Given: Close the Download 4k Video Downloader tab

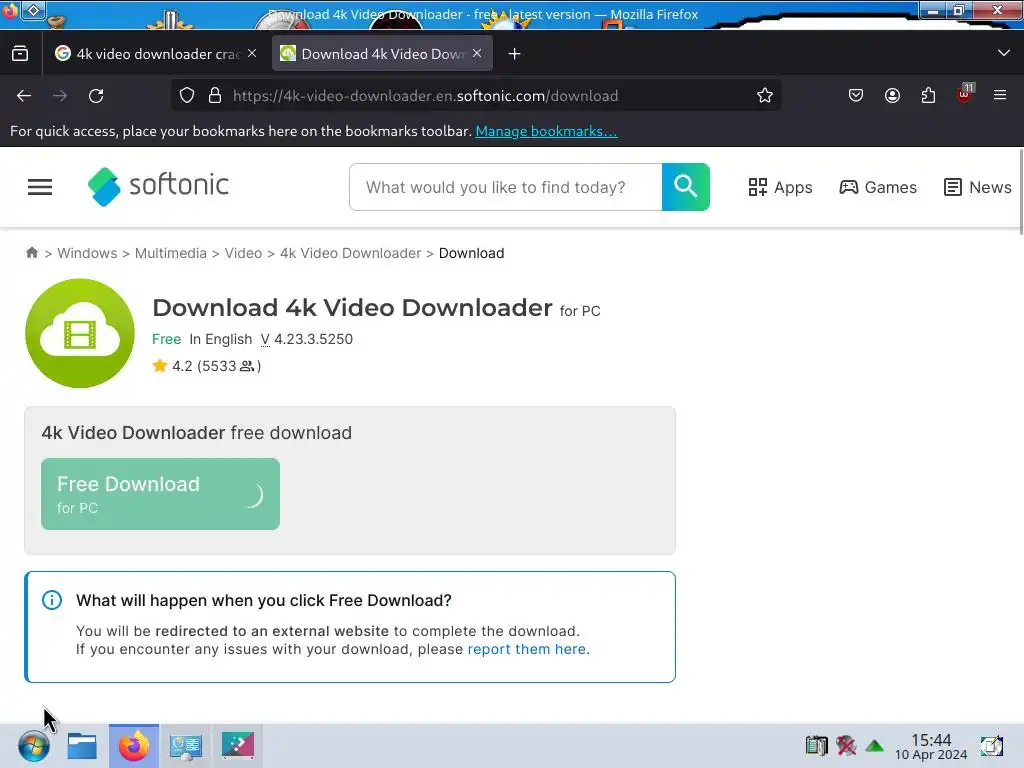Looking at the screenshot, I should click(477, 54).
